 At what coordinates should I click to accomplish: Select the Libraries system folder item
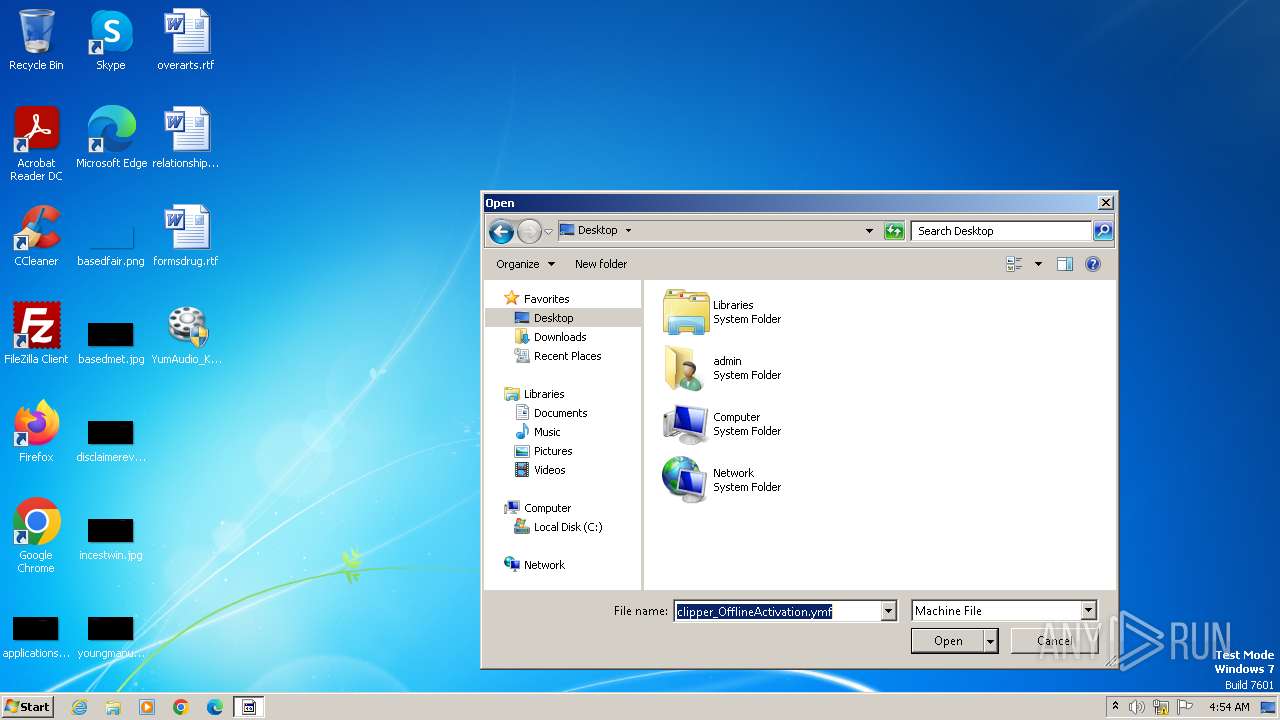(x=722, y=312)
